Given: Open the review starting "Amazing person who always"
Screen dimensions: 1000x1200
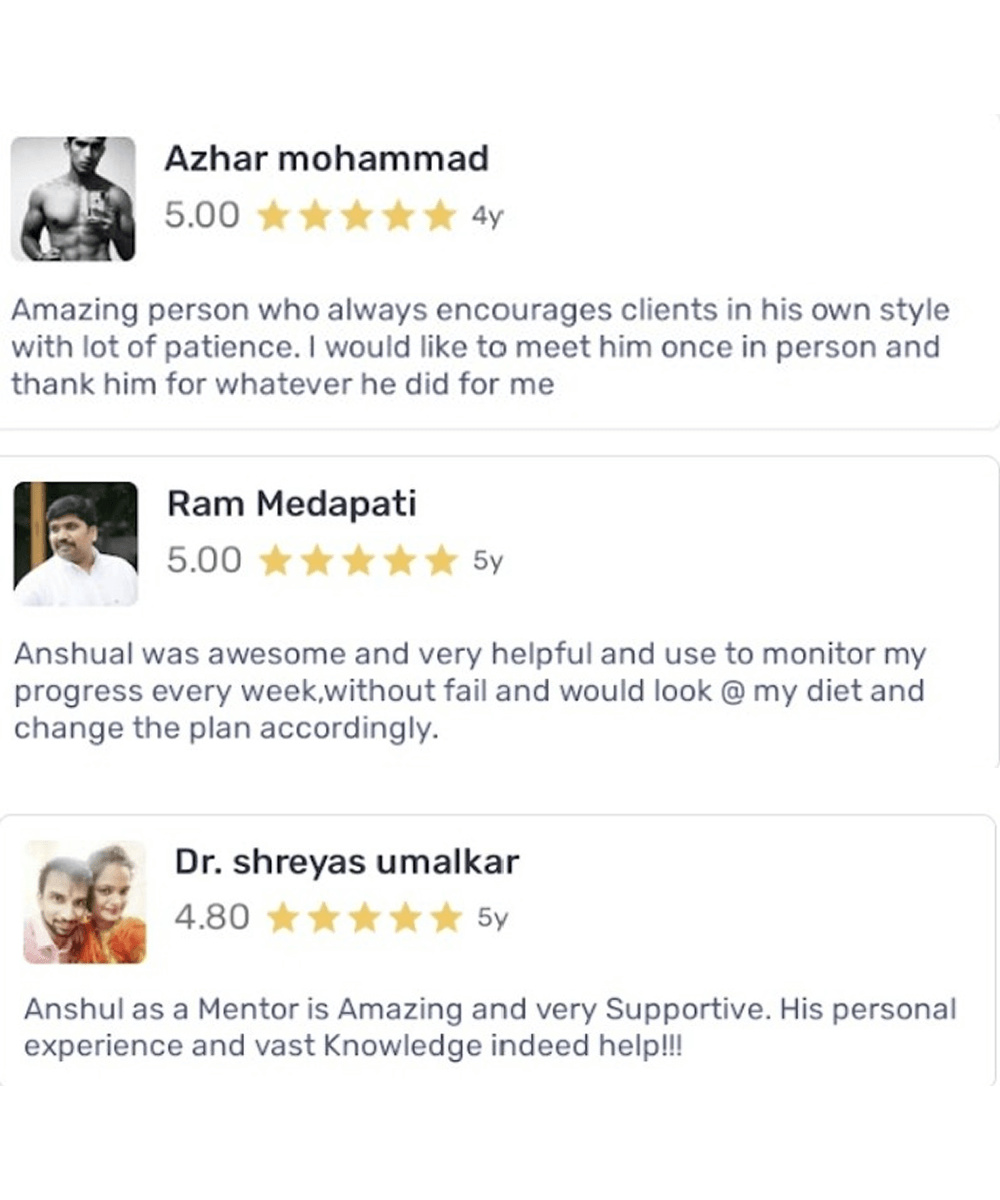Looking at the screenshot, I should tap(479, 347).
